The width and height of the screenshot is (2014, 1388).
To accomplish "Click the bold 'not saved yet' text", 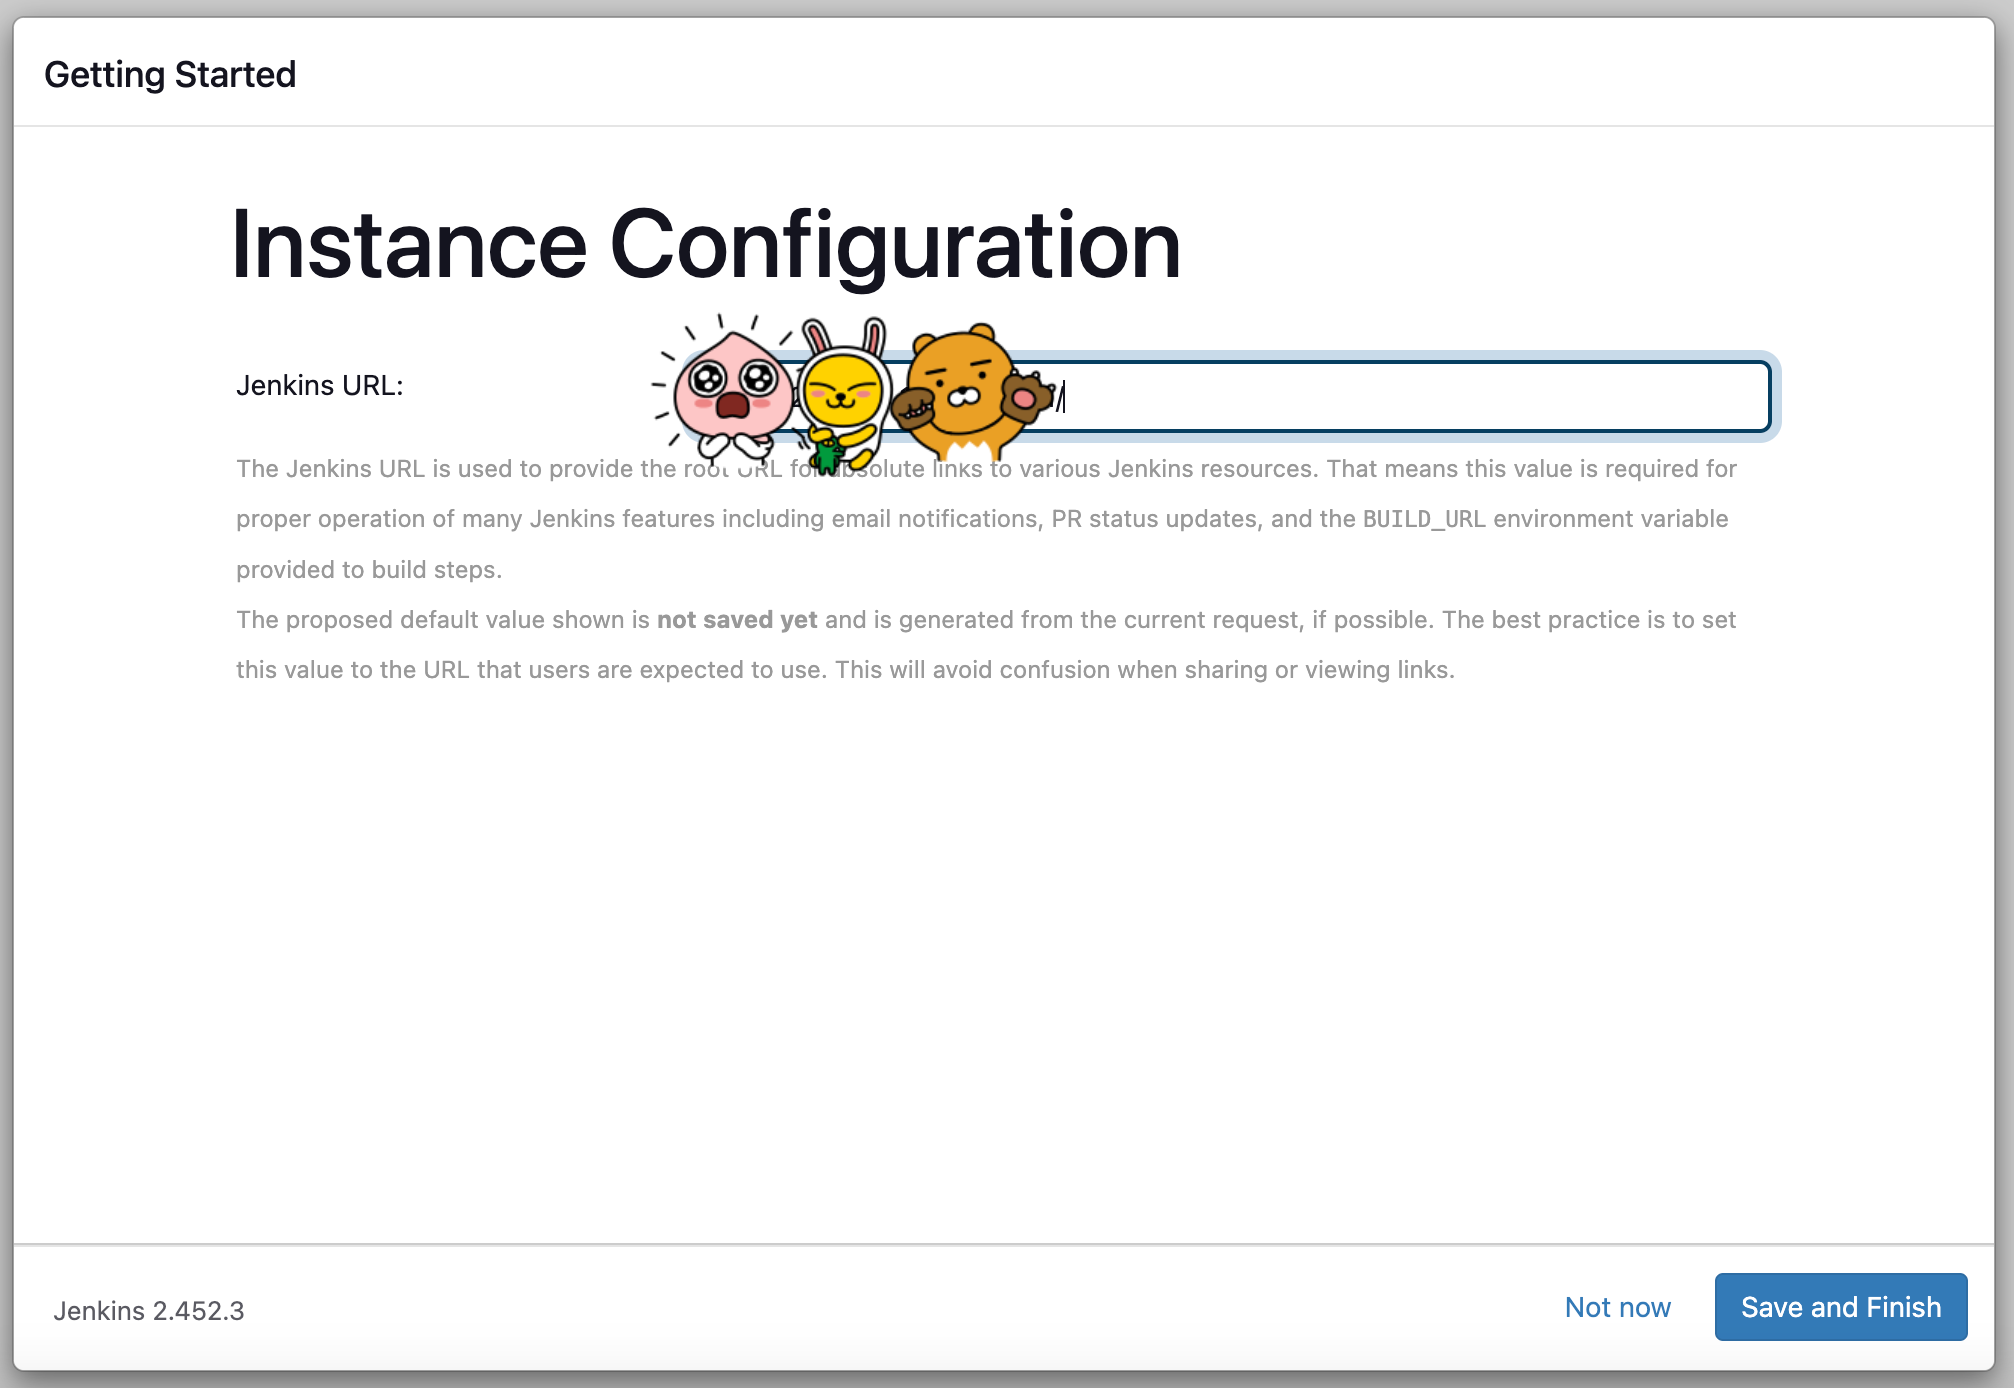I will (x=737, y=620).
